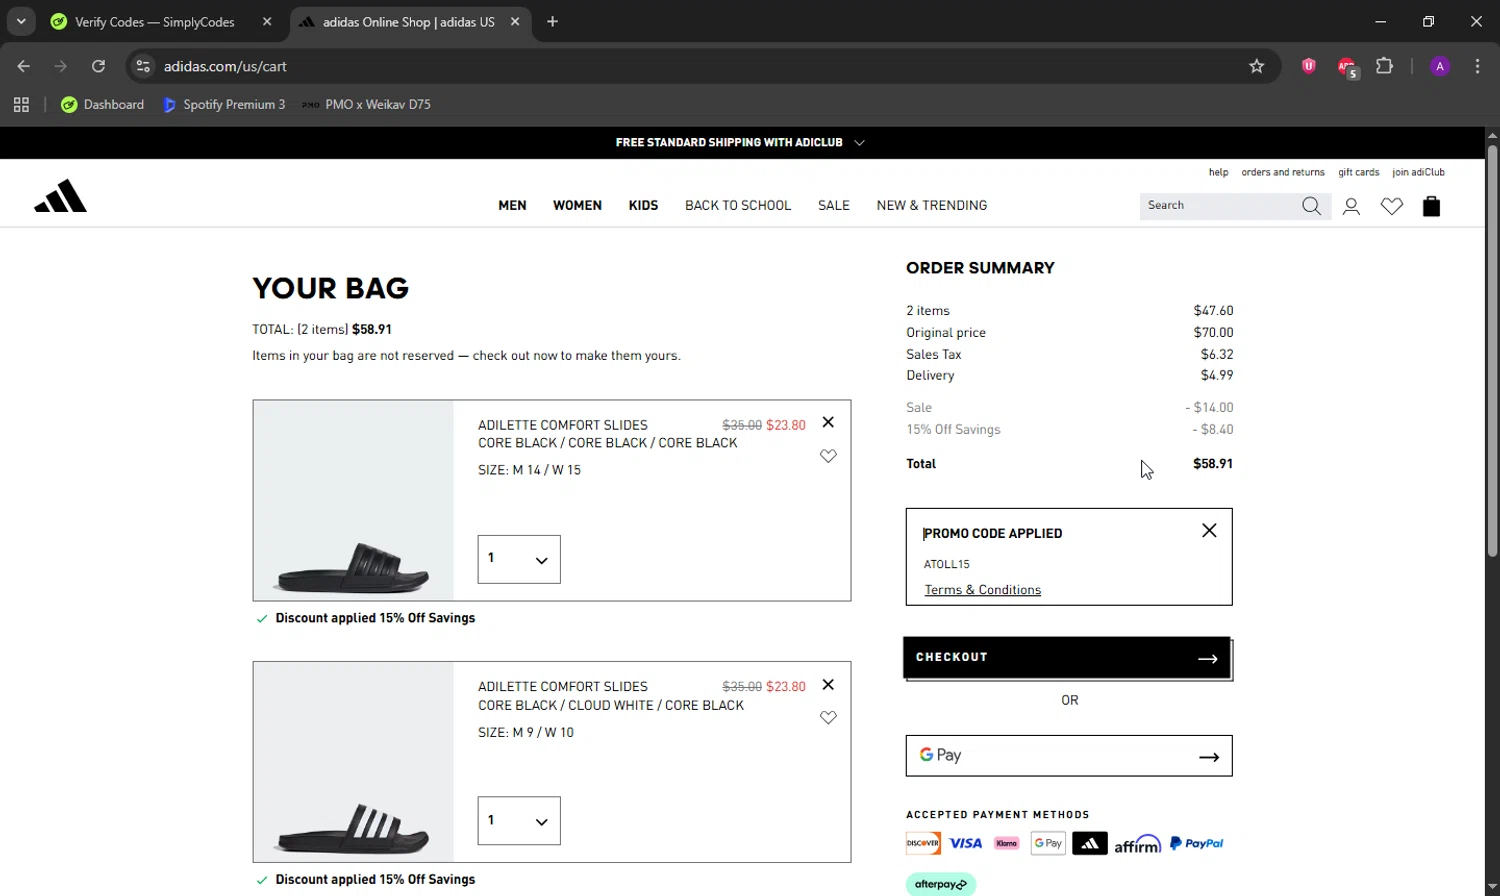
Task: Open the account profile icon
Action: point(1351,206)
